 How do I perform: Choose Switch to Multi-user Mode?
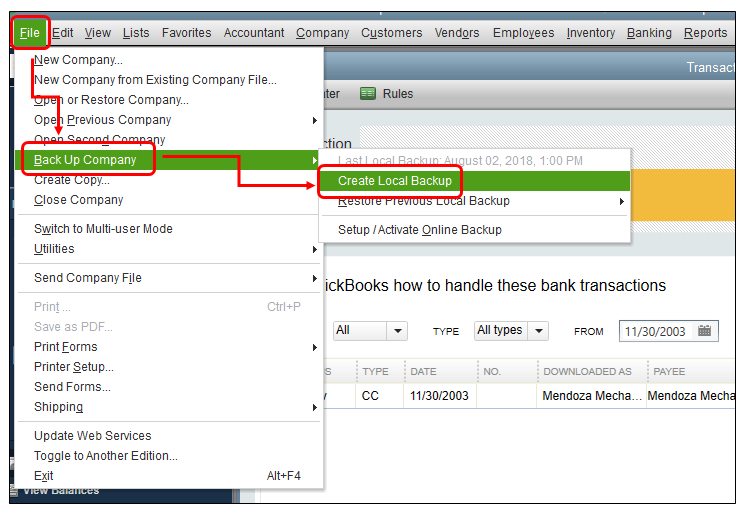[169, 229]
